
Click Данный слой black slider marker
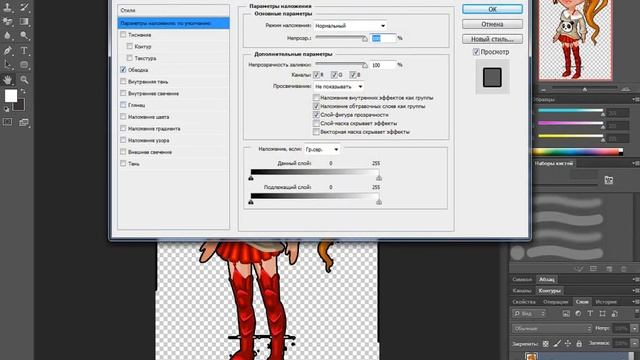251,178
